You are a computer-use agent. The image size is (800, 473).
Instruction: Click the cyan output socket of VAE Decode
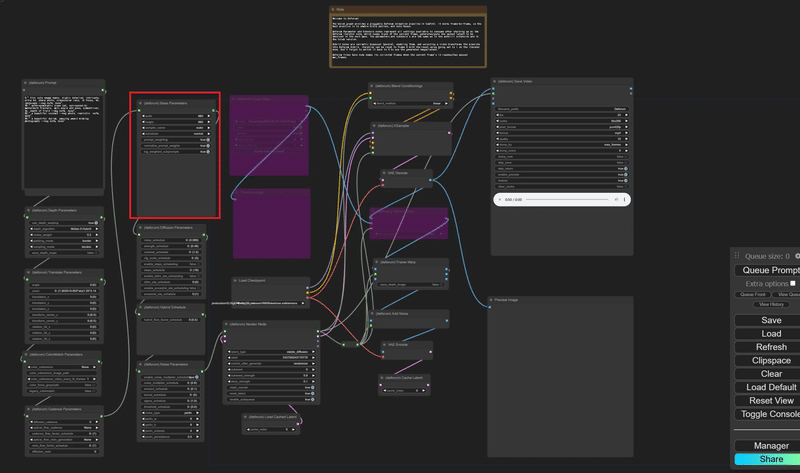pos(430,180)
